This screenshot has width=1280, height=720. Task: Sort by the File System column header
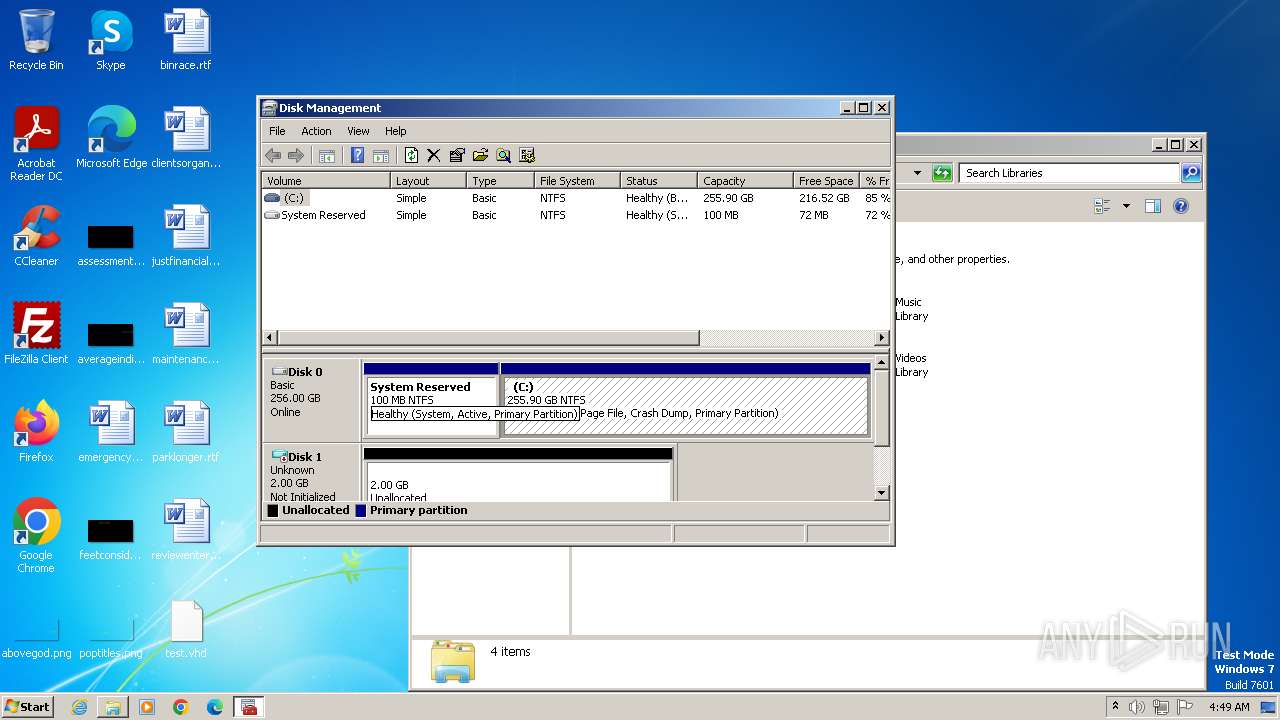coord(576,181)
